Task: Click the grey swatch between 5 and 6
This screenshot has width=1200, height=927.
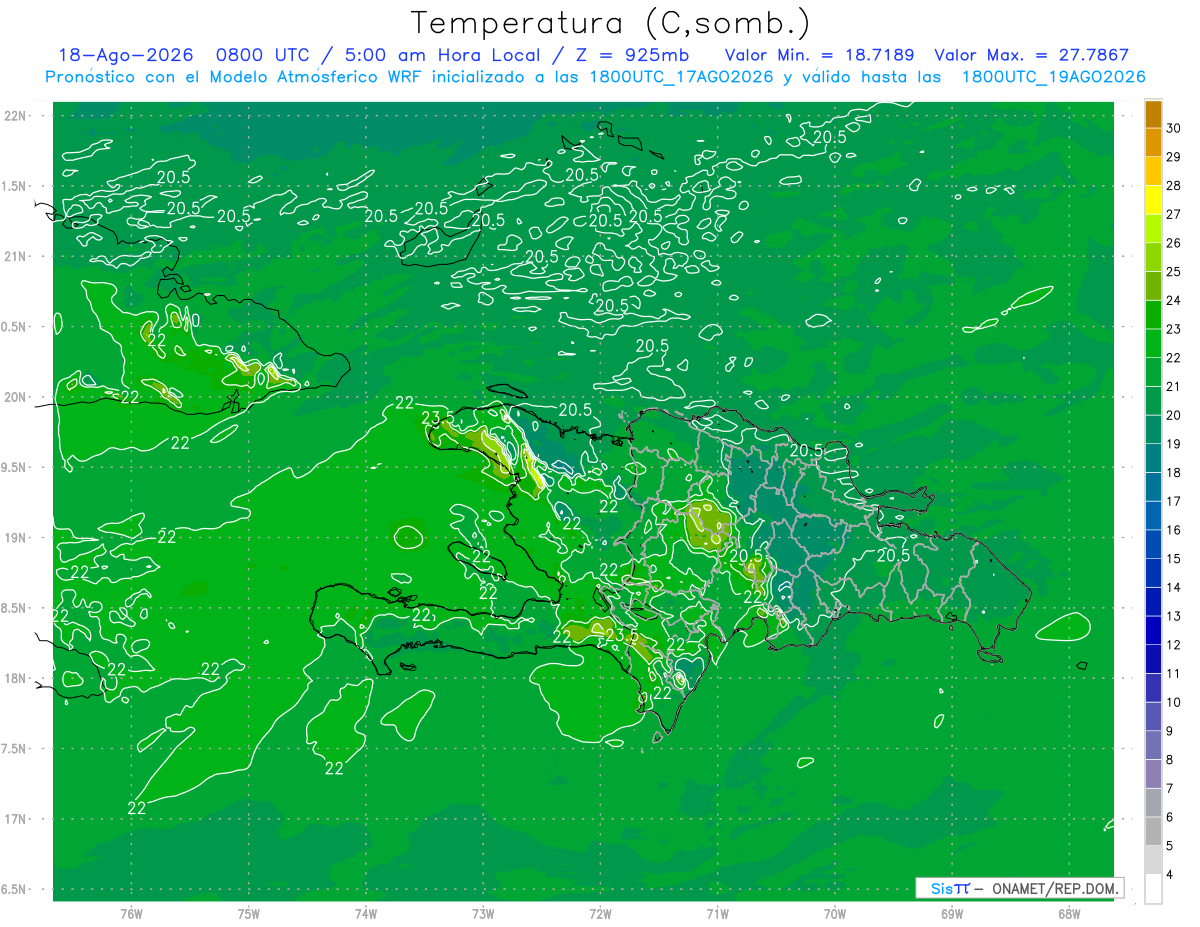Action: pyautogui.click(x=1153, y=832)
